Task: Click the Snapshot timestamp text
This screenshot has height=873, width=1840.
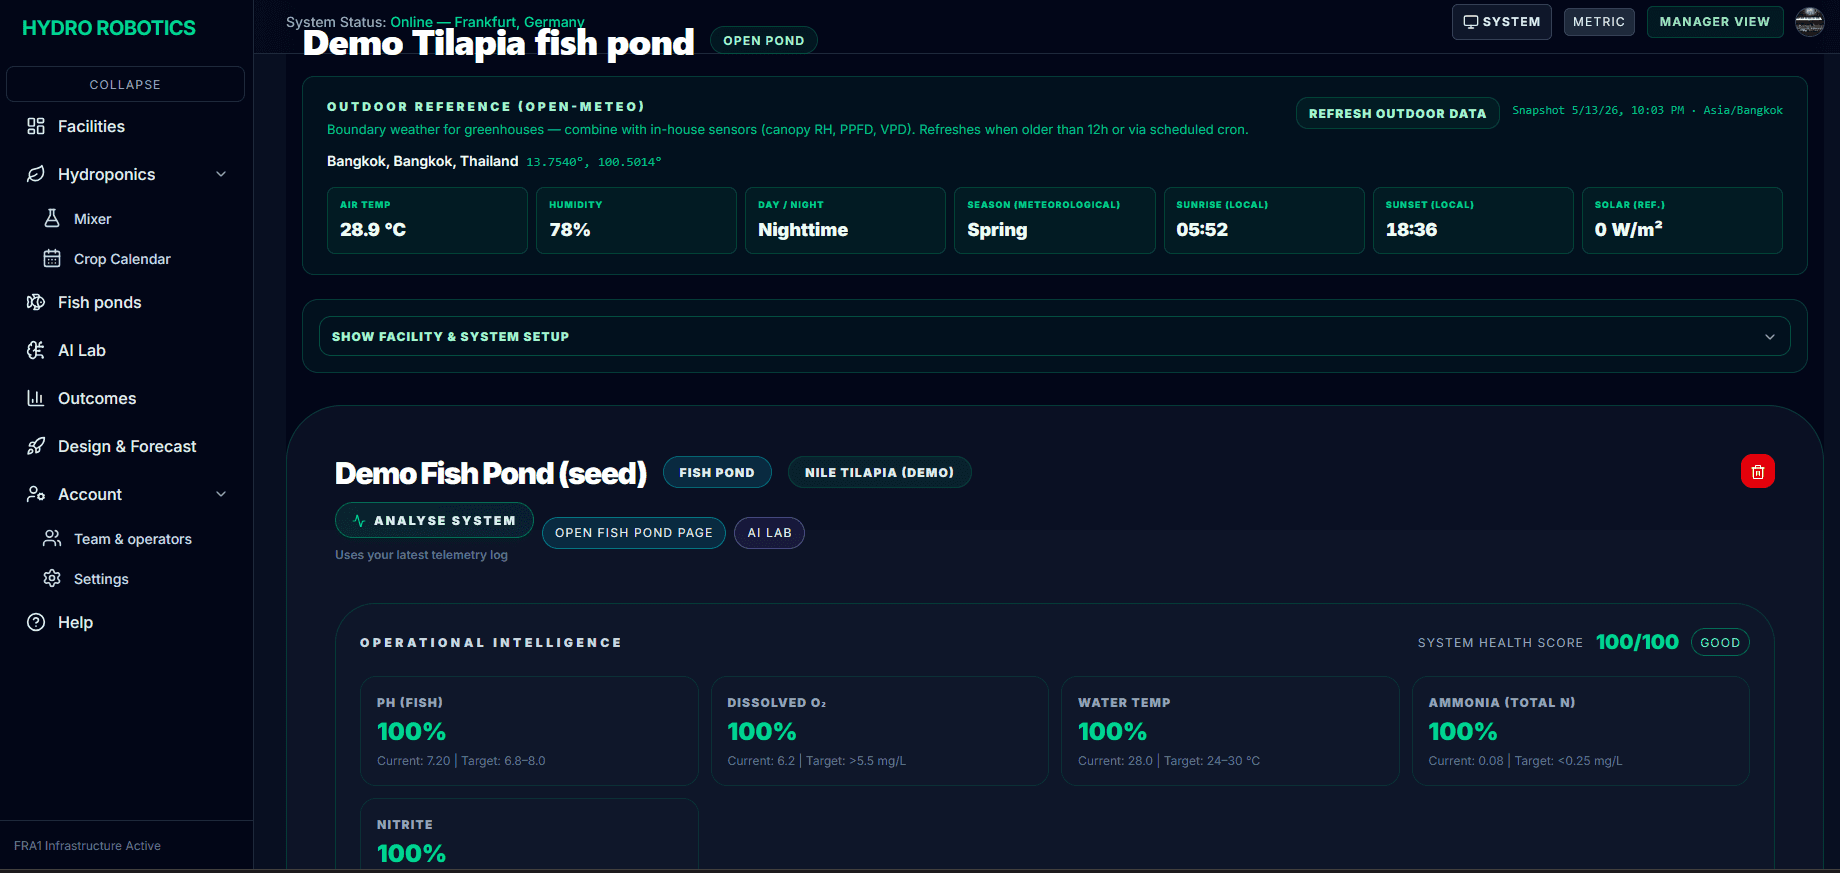Action: coord(1647,110)
